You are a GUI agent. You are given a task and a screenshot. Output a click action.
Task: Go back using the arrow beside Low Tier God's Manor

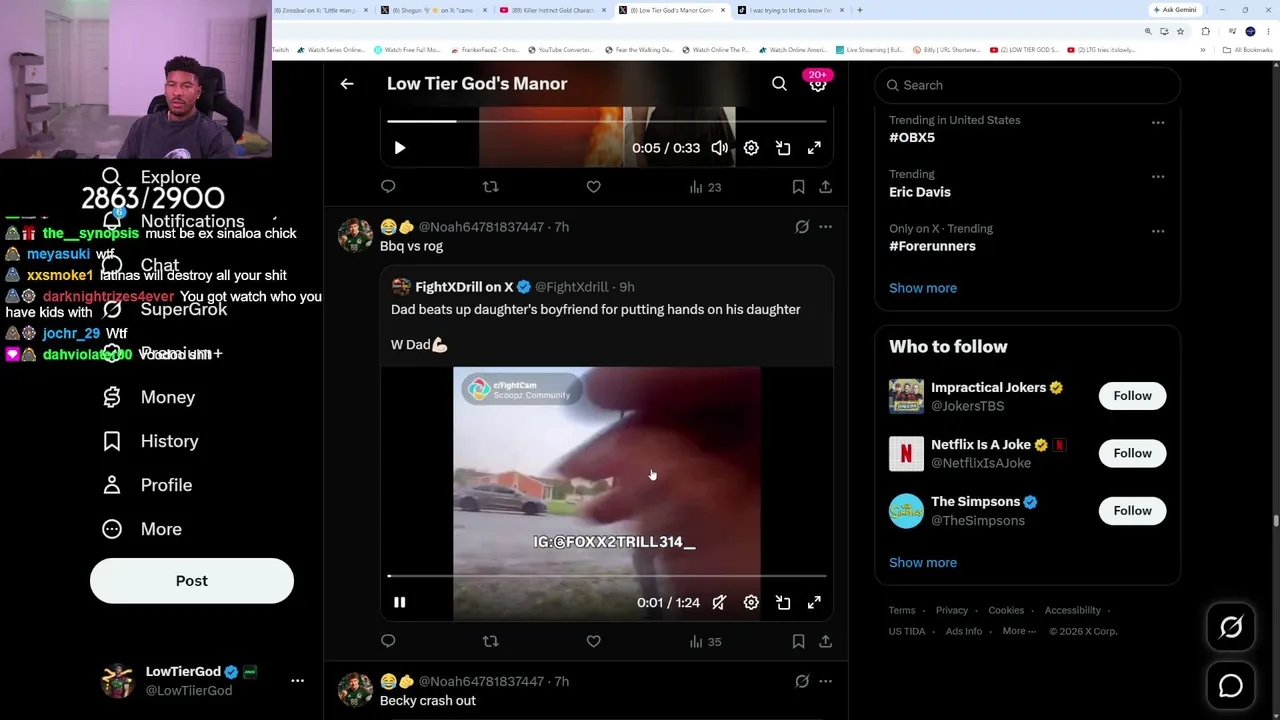(347, 84)
